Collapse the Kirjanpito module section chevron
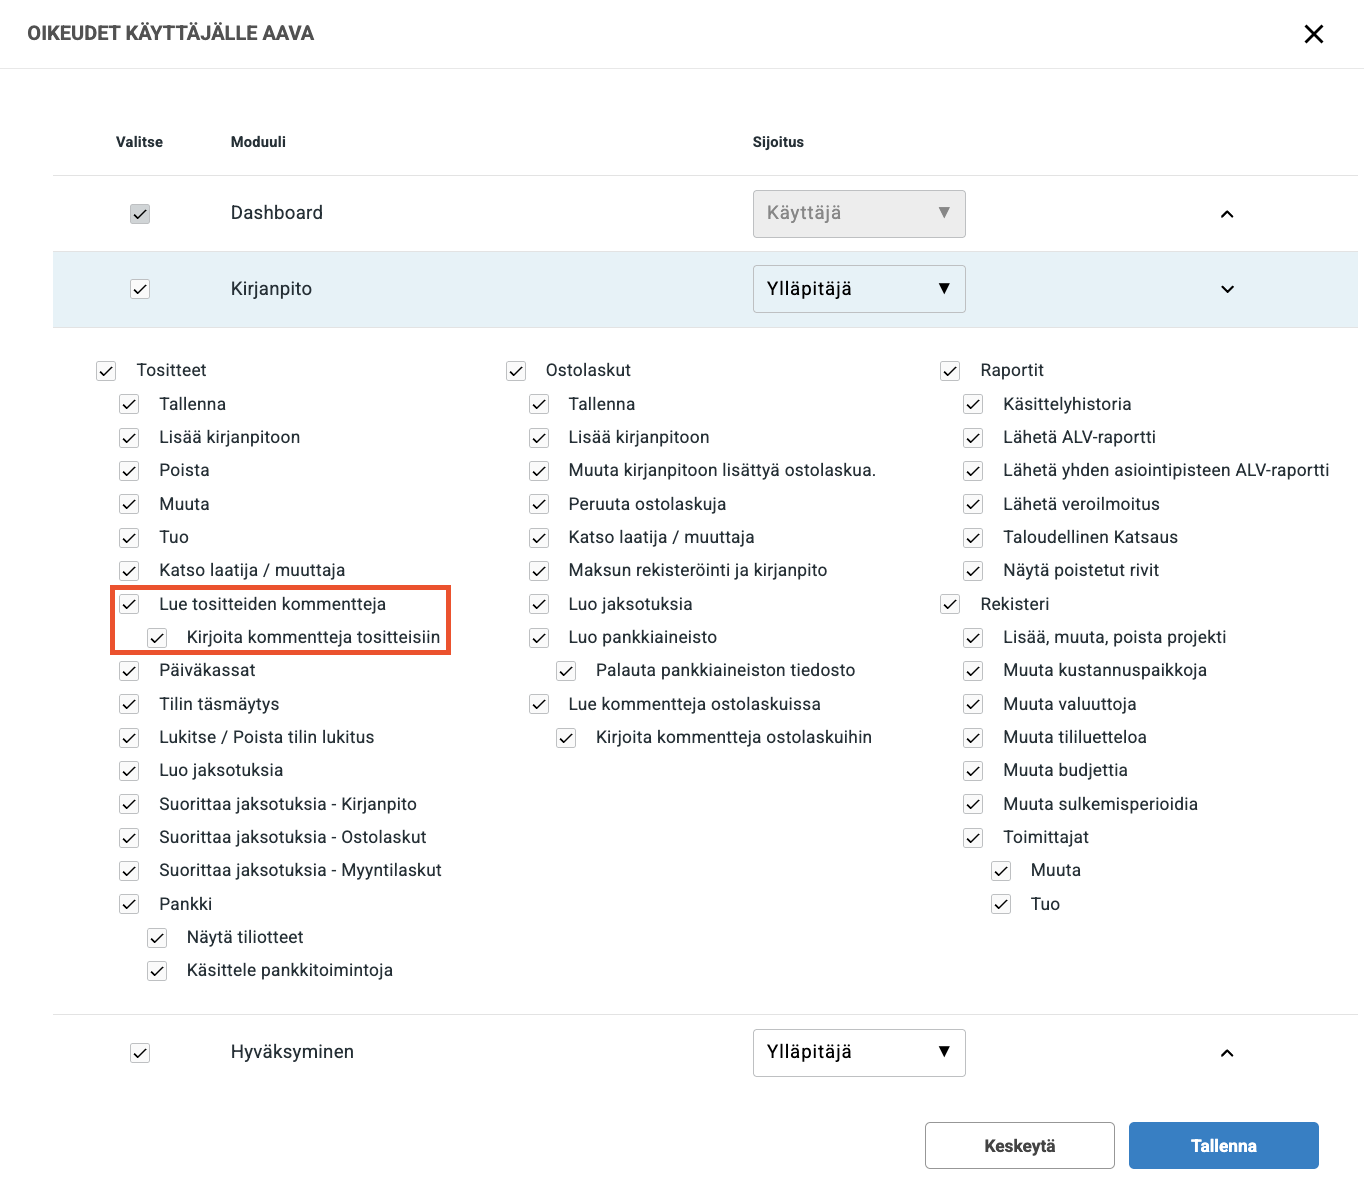This screenshot has height=1192, width=1364. coord(1227,289)
